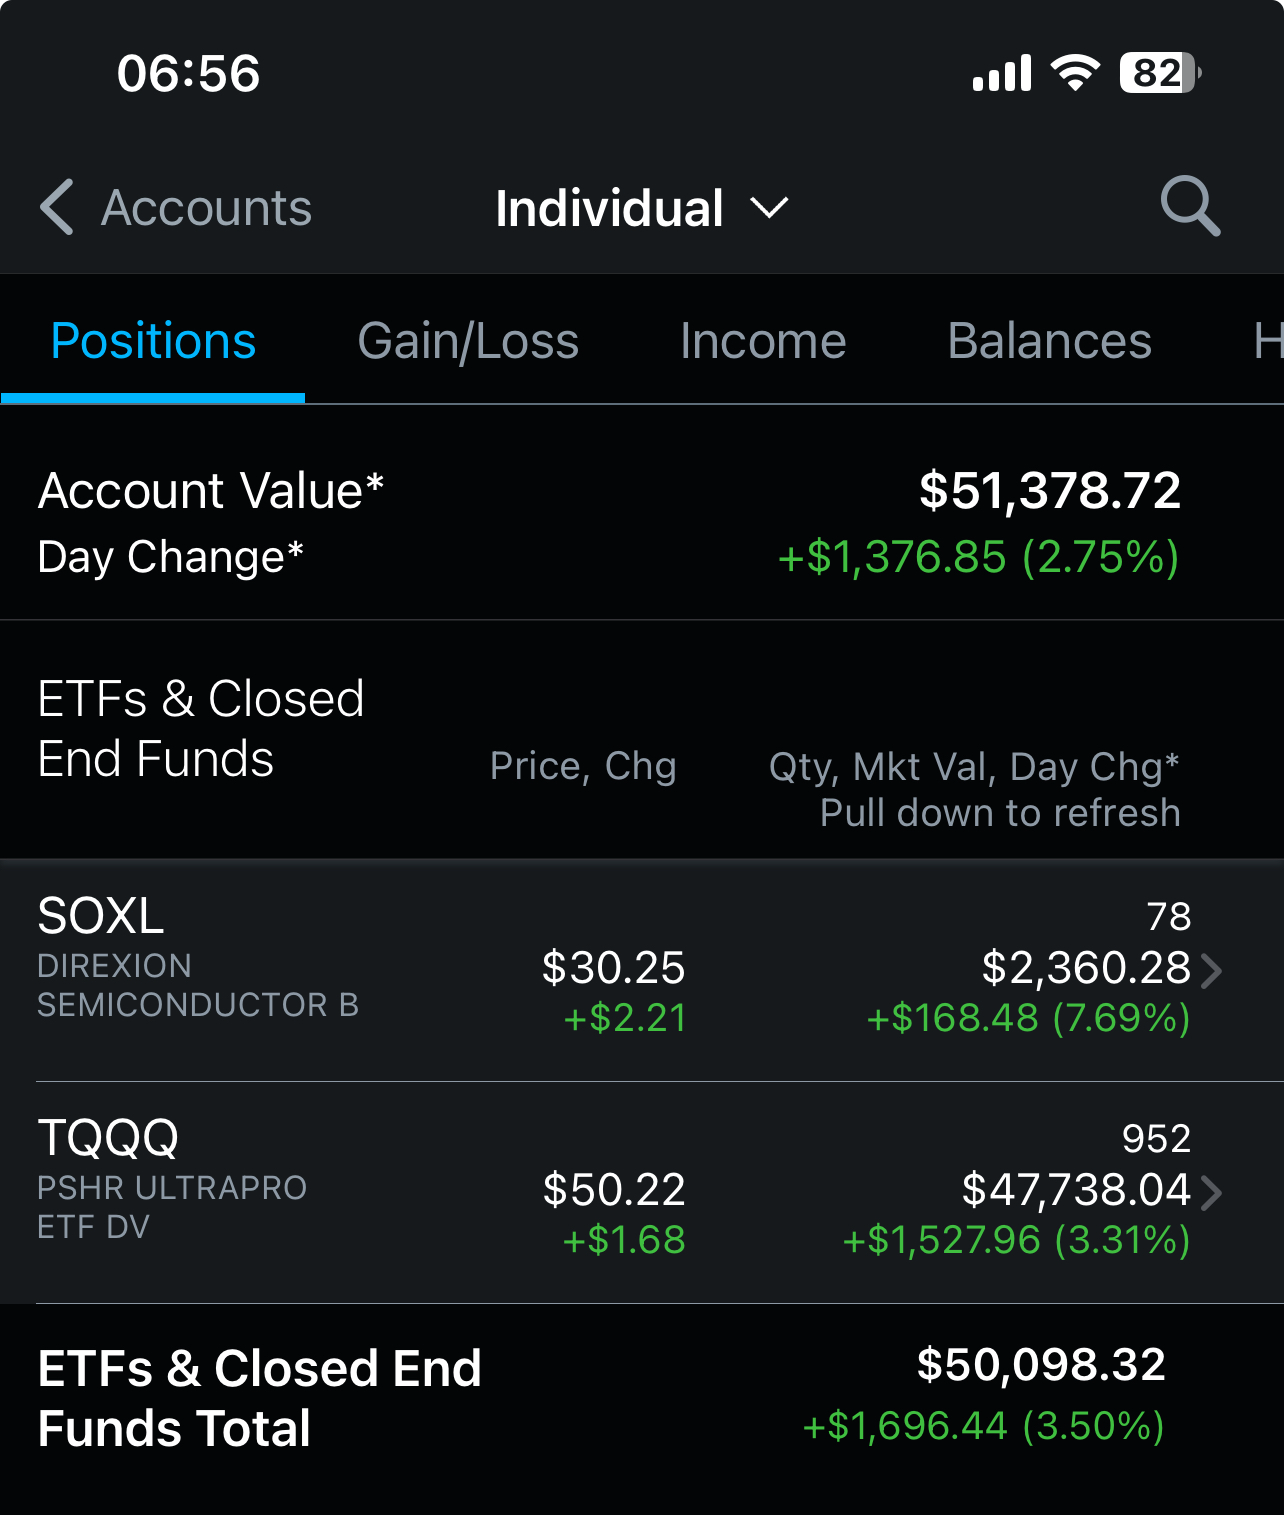Tap the back chevron icon
The image size is (1284, 1515).
pos(57,207)
